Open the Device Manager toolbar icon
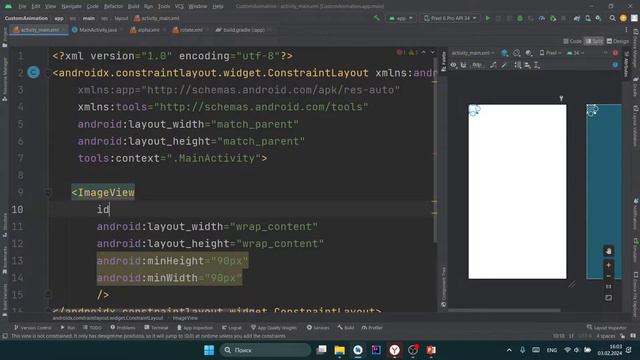Viewport: 640px width, 360px height. click(588, 18)
